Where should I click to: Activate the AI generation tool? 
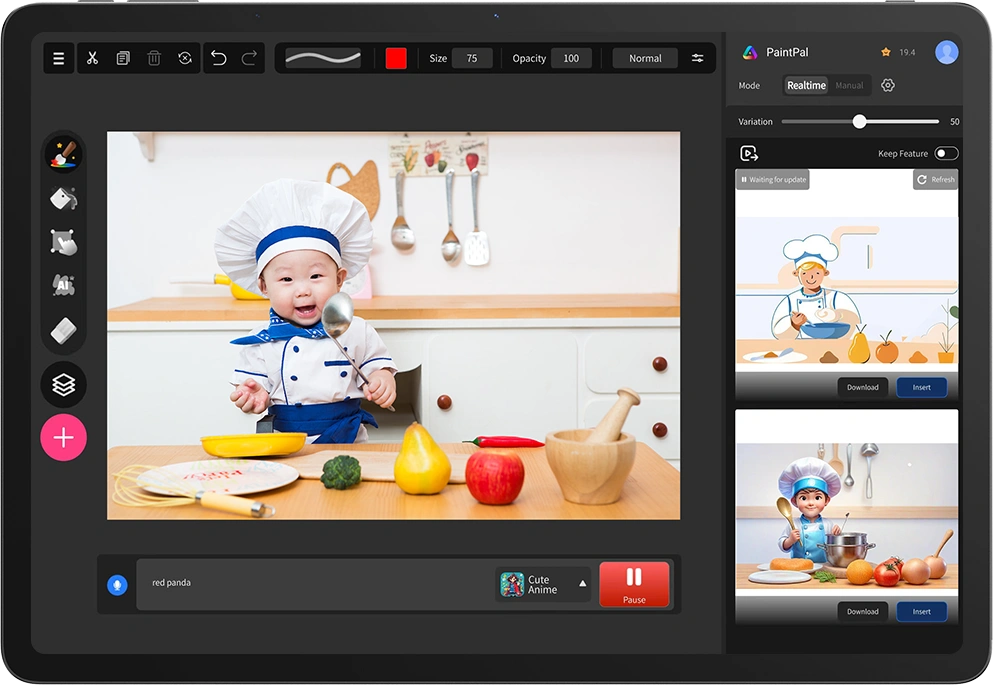[63, 286]
